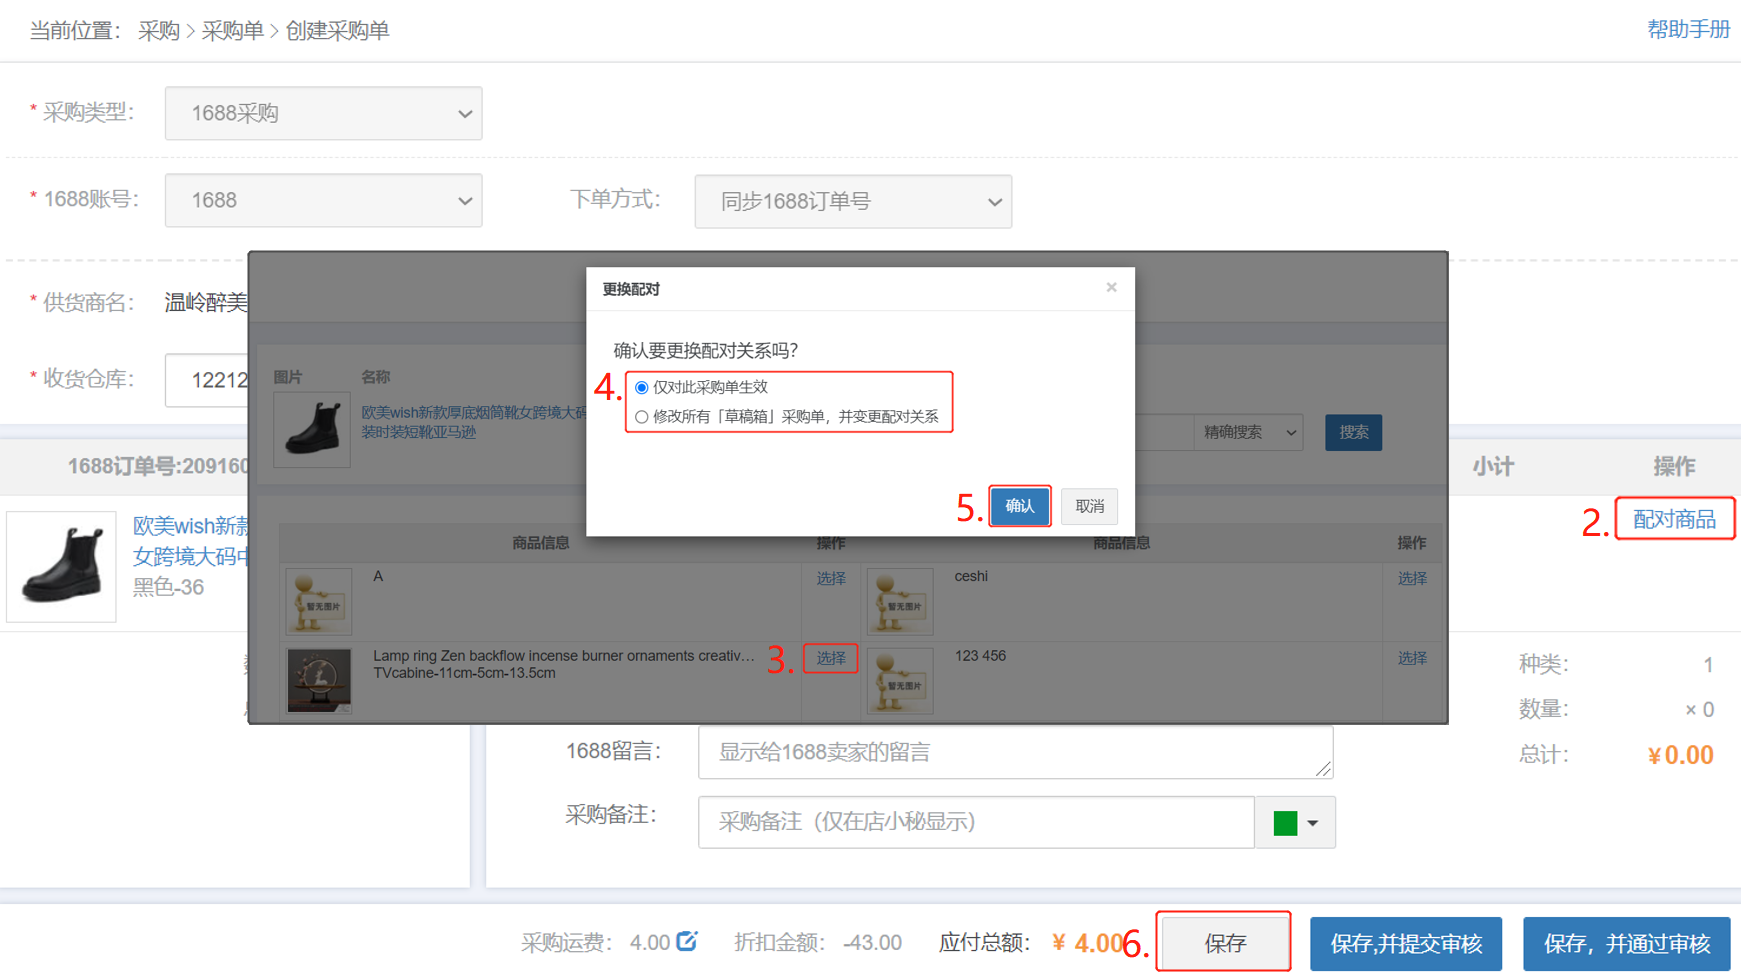Screen dimensions: 1741x976
Task: Edit the 采购运费 freight with pencil icon
Action: pyautogui.click(x=686, y=941)
